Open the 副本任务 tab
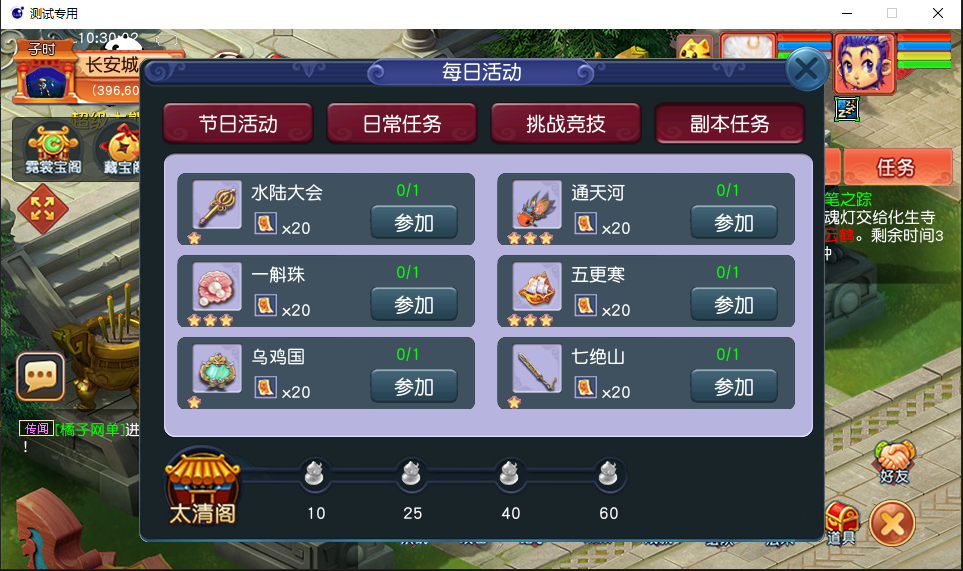The height and width of the screenshot is (571, 963). click(x=730, y=124)
